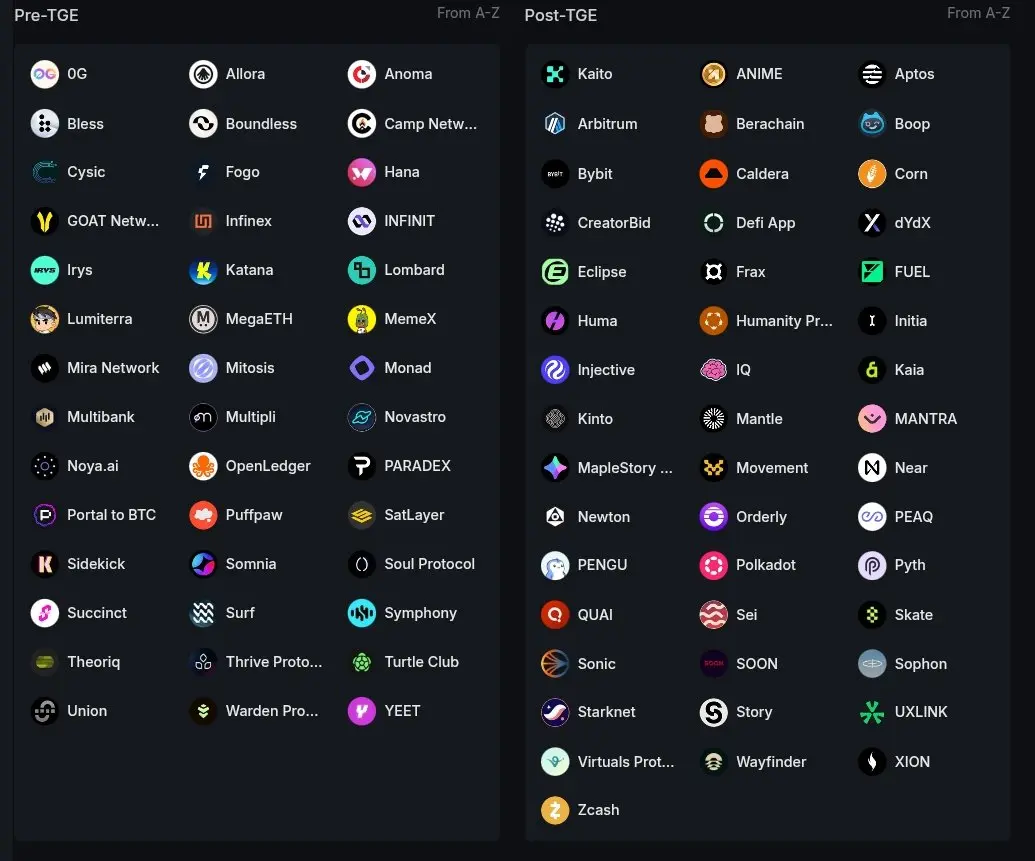Click the MANTRA project name
Viewport: 1035px width, 861px height.
pyautogui.click(x=925, y=419)
